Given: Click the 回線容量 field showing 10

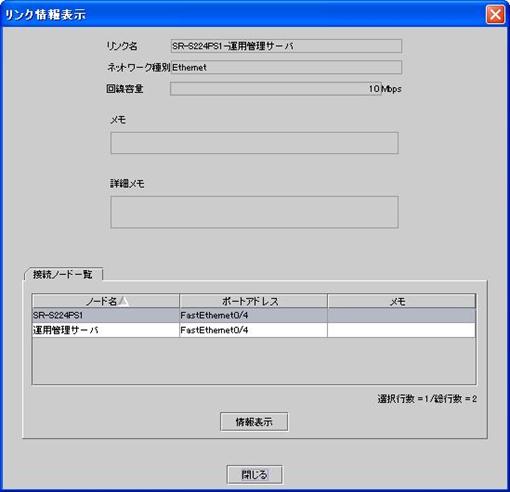Looking at the screenshot, I should [x=276, y=89].
